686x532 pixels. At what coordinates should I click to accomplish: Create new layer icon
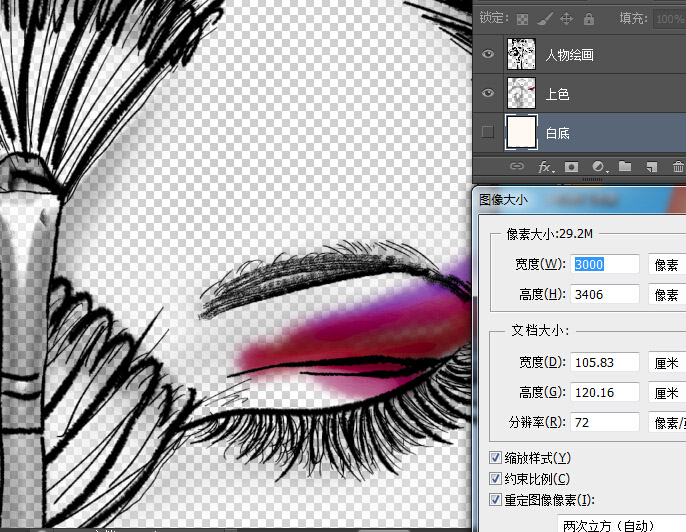(x=651, y=167)
